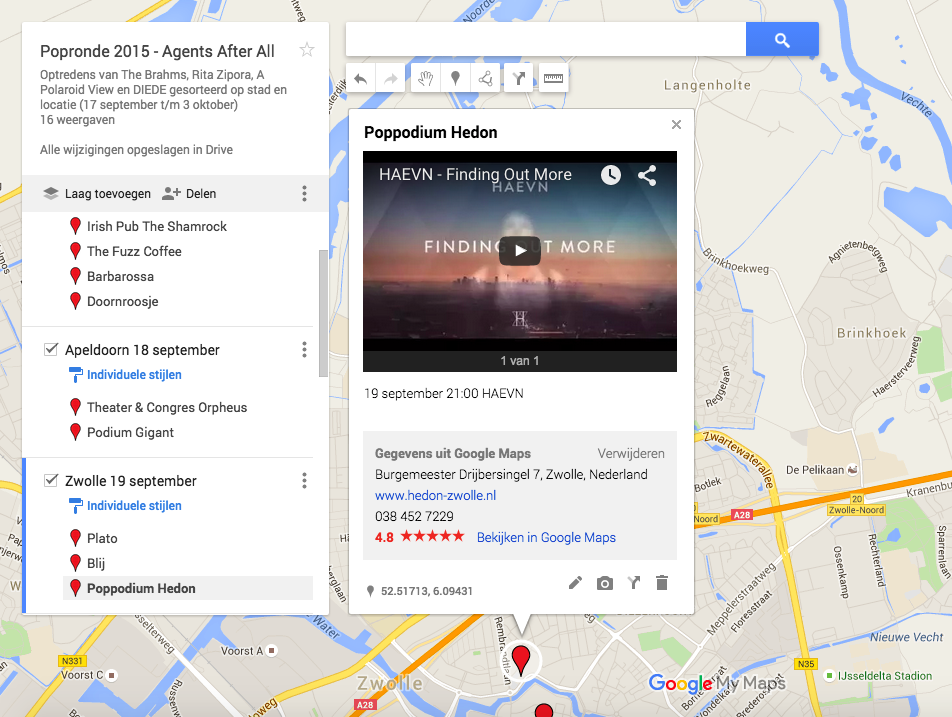Click the undo arrow in toolbar
Image resolution: width=952 pixels, height=717 pixels.
click(361, 78)
